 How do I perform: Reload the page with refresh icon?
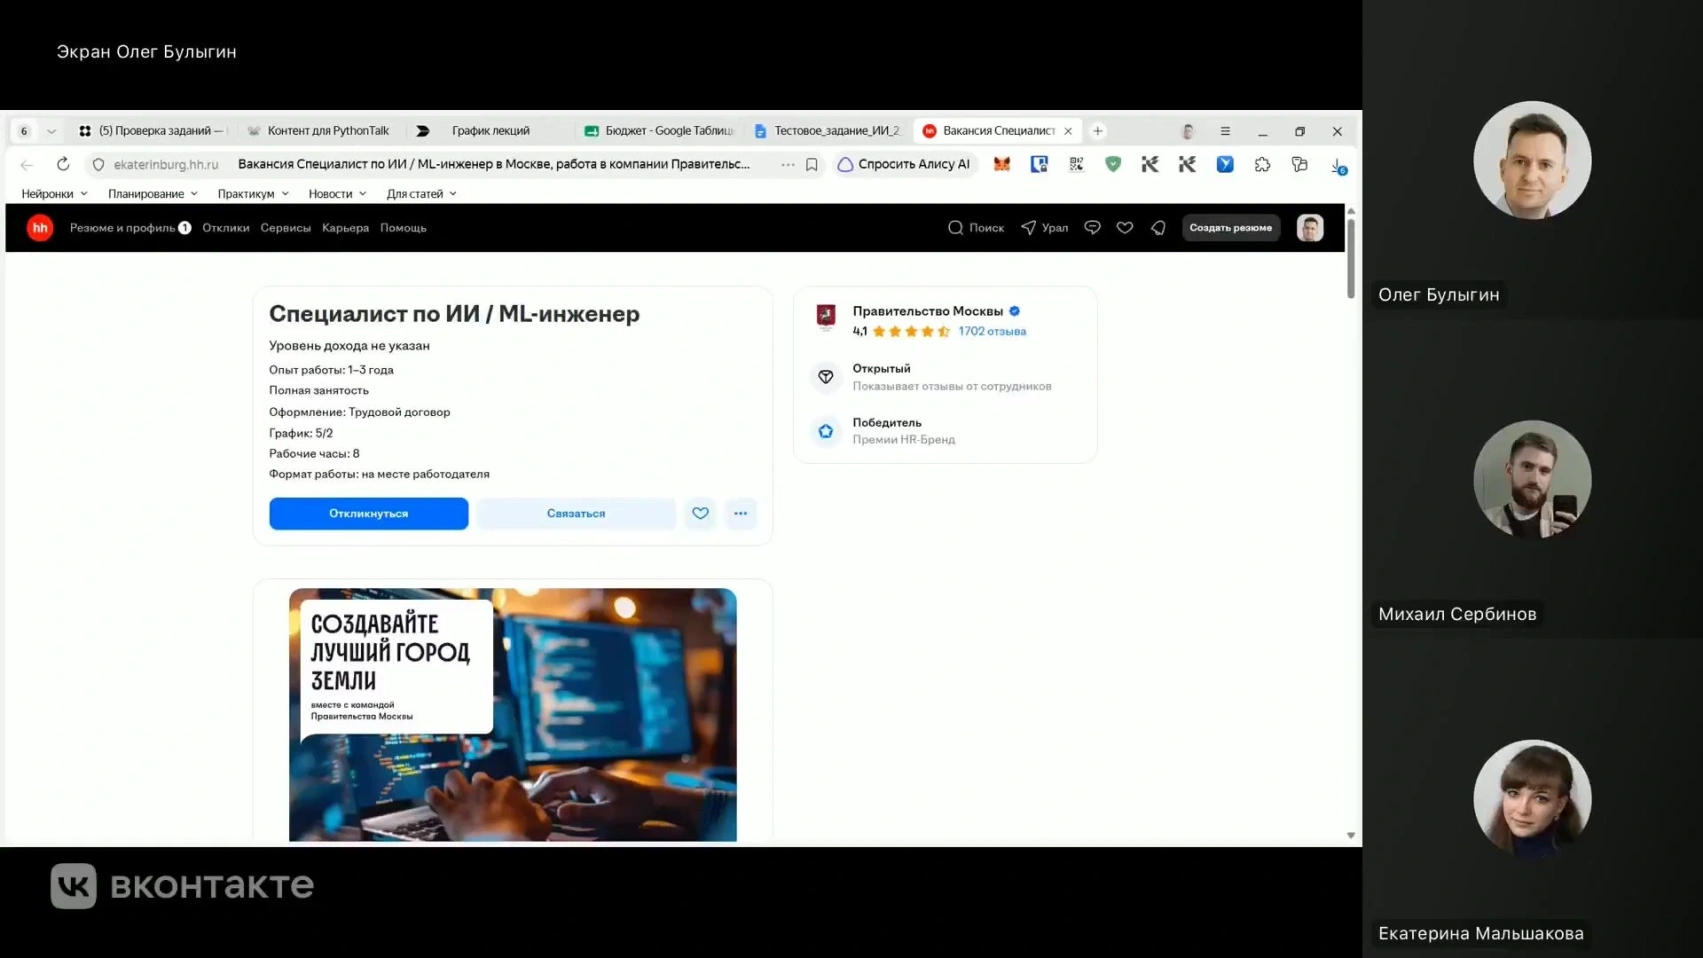coord(63,164)
